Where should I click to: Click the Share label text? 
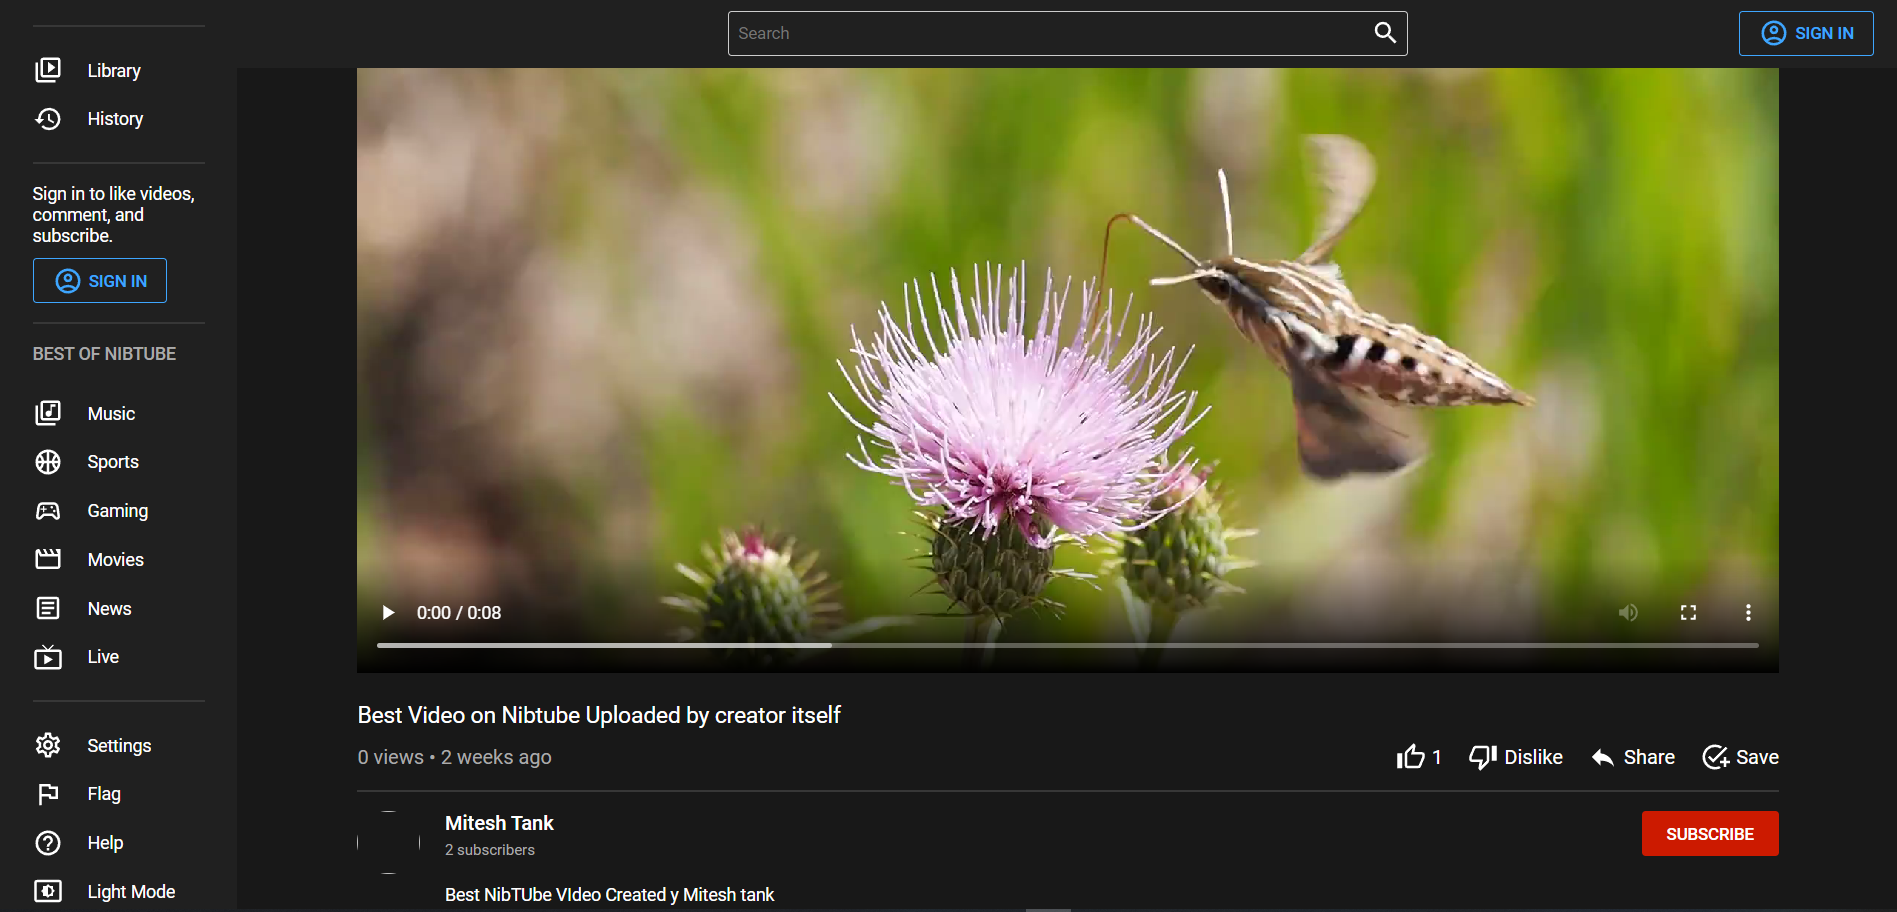[1649, 757]
